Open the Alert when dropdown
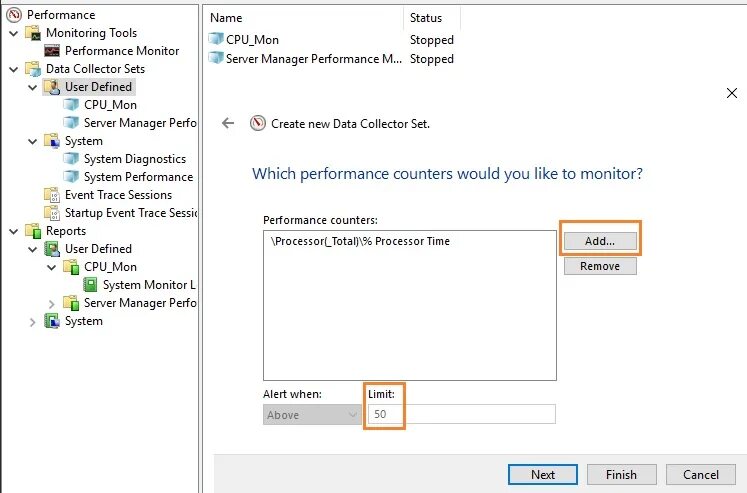 pyautogui.click(x=312, y=414)
